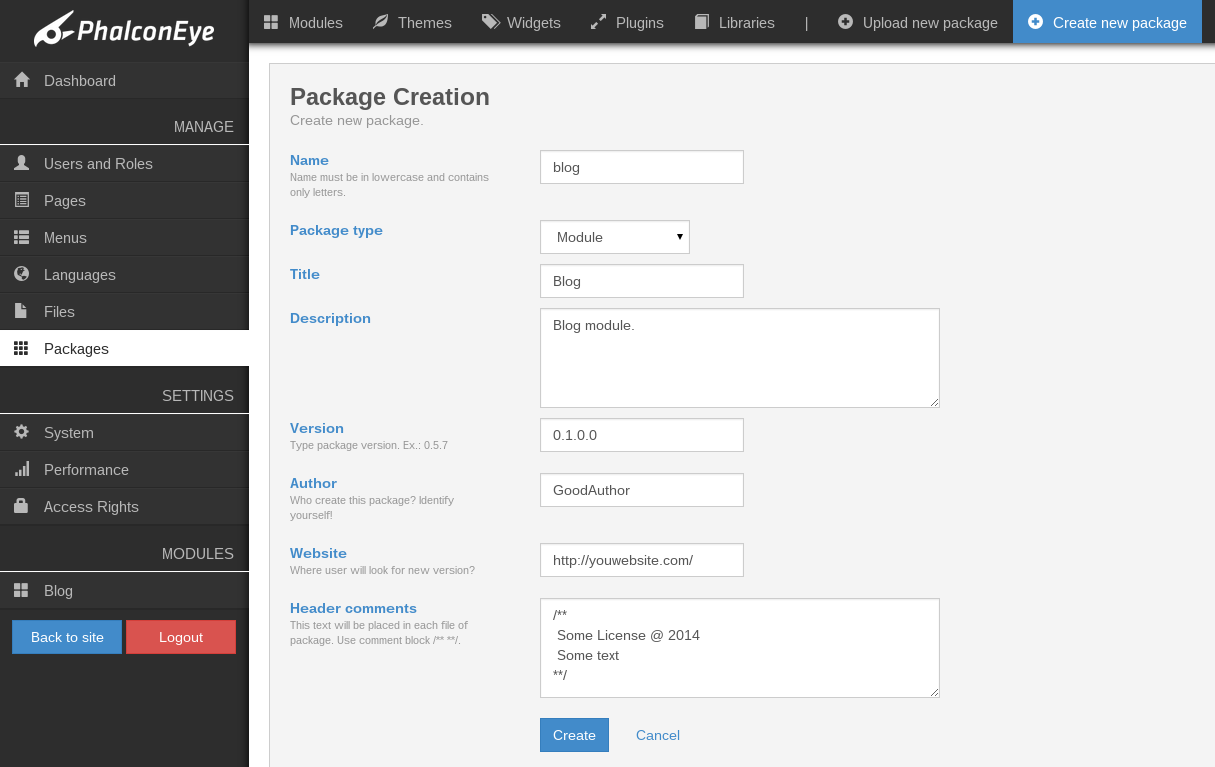Open Performance settings

pos(124,469)
